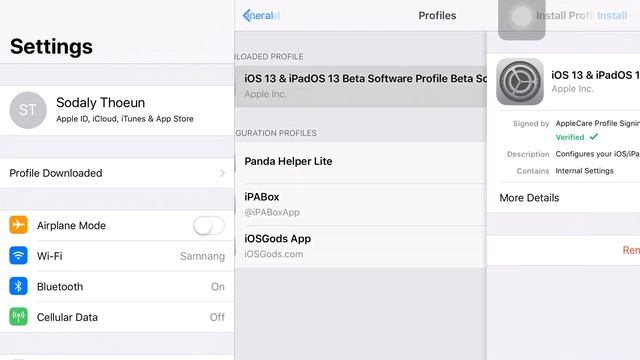Open Bluetooth settings row label
640x360 pixels.
pos(60,287)
